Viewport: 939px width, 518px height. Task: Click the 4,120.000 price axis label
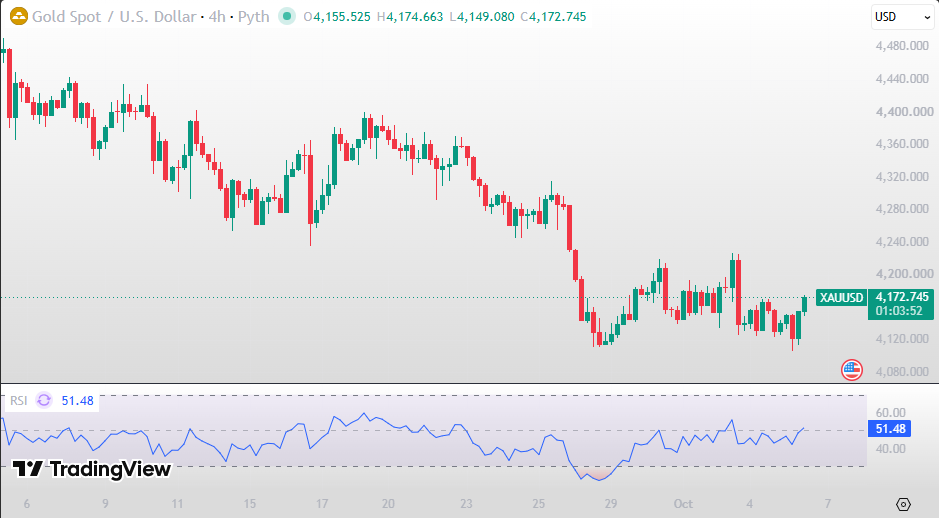tap(902, 339)
